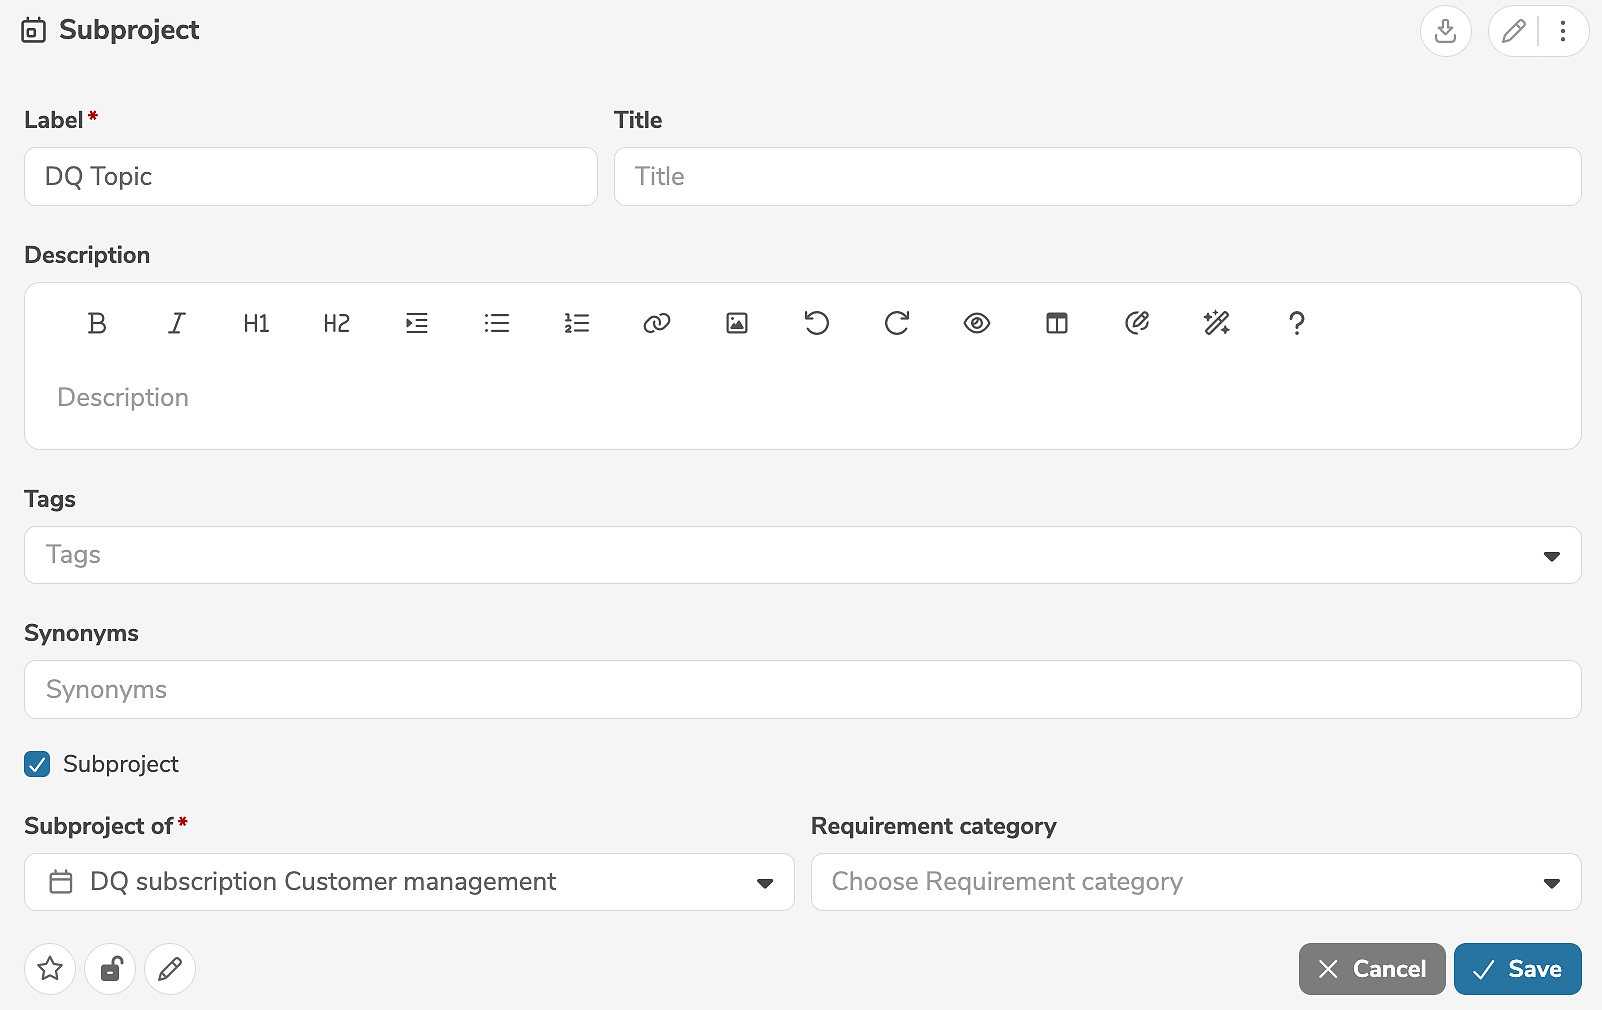Add an unordered bullet list
This screenshot has width=1602, height=1010.
pos(497,323)
